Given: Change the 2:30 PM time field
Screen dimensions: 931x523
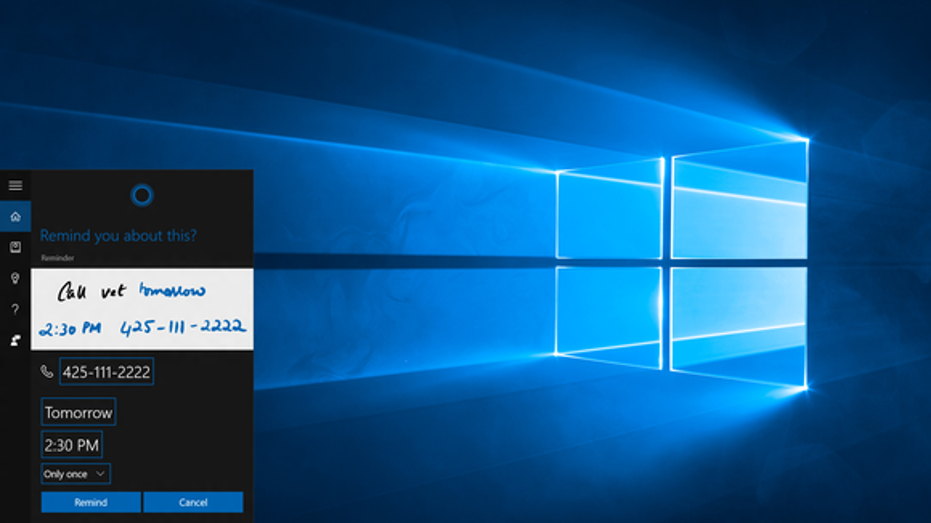Looking at the screenshot, I should (x=72, y=445).
